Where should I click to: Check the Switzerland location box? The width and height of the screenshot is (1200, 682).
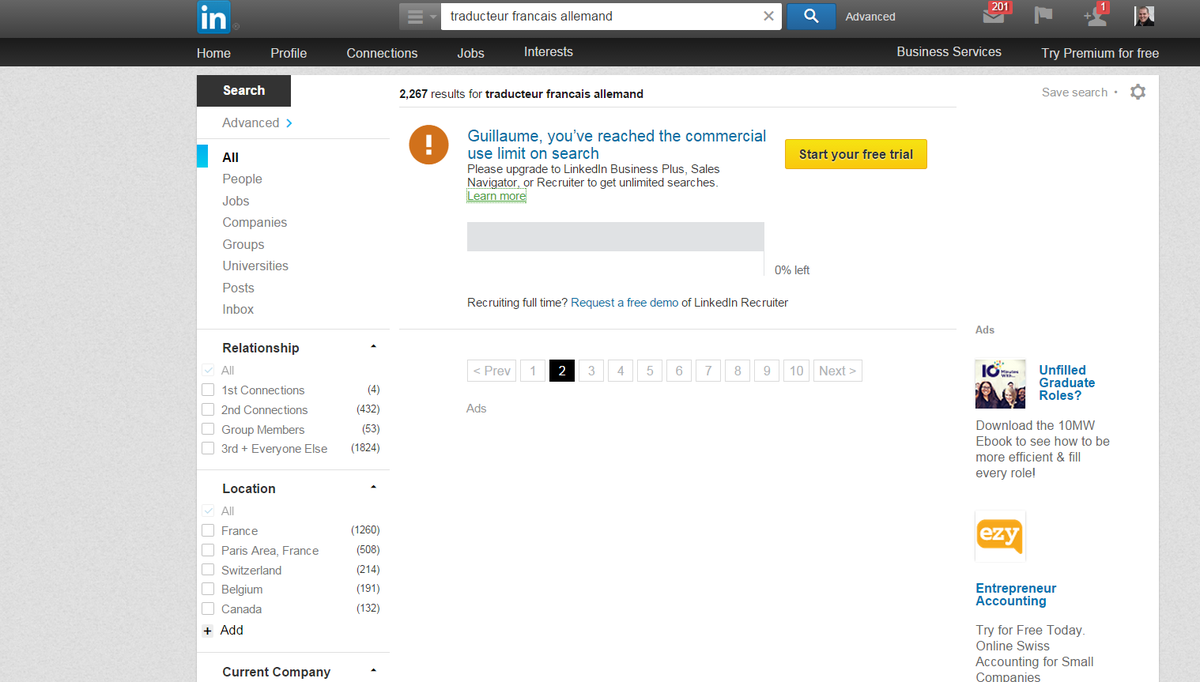[x=208, y=570]
